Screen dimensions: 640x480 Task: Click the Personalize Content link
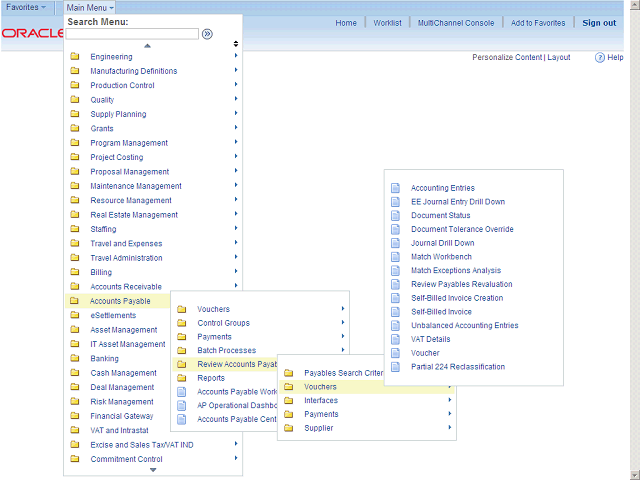click(506, 58)
